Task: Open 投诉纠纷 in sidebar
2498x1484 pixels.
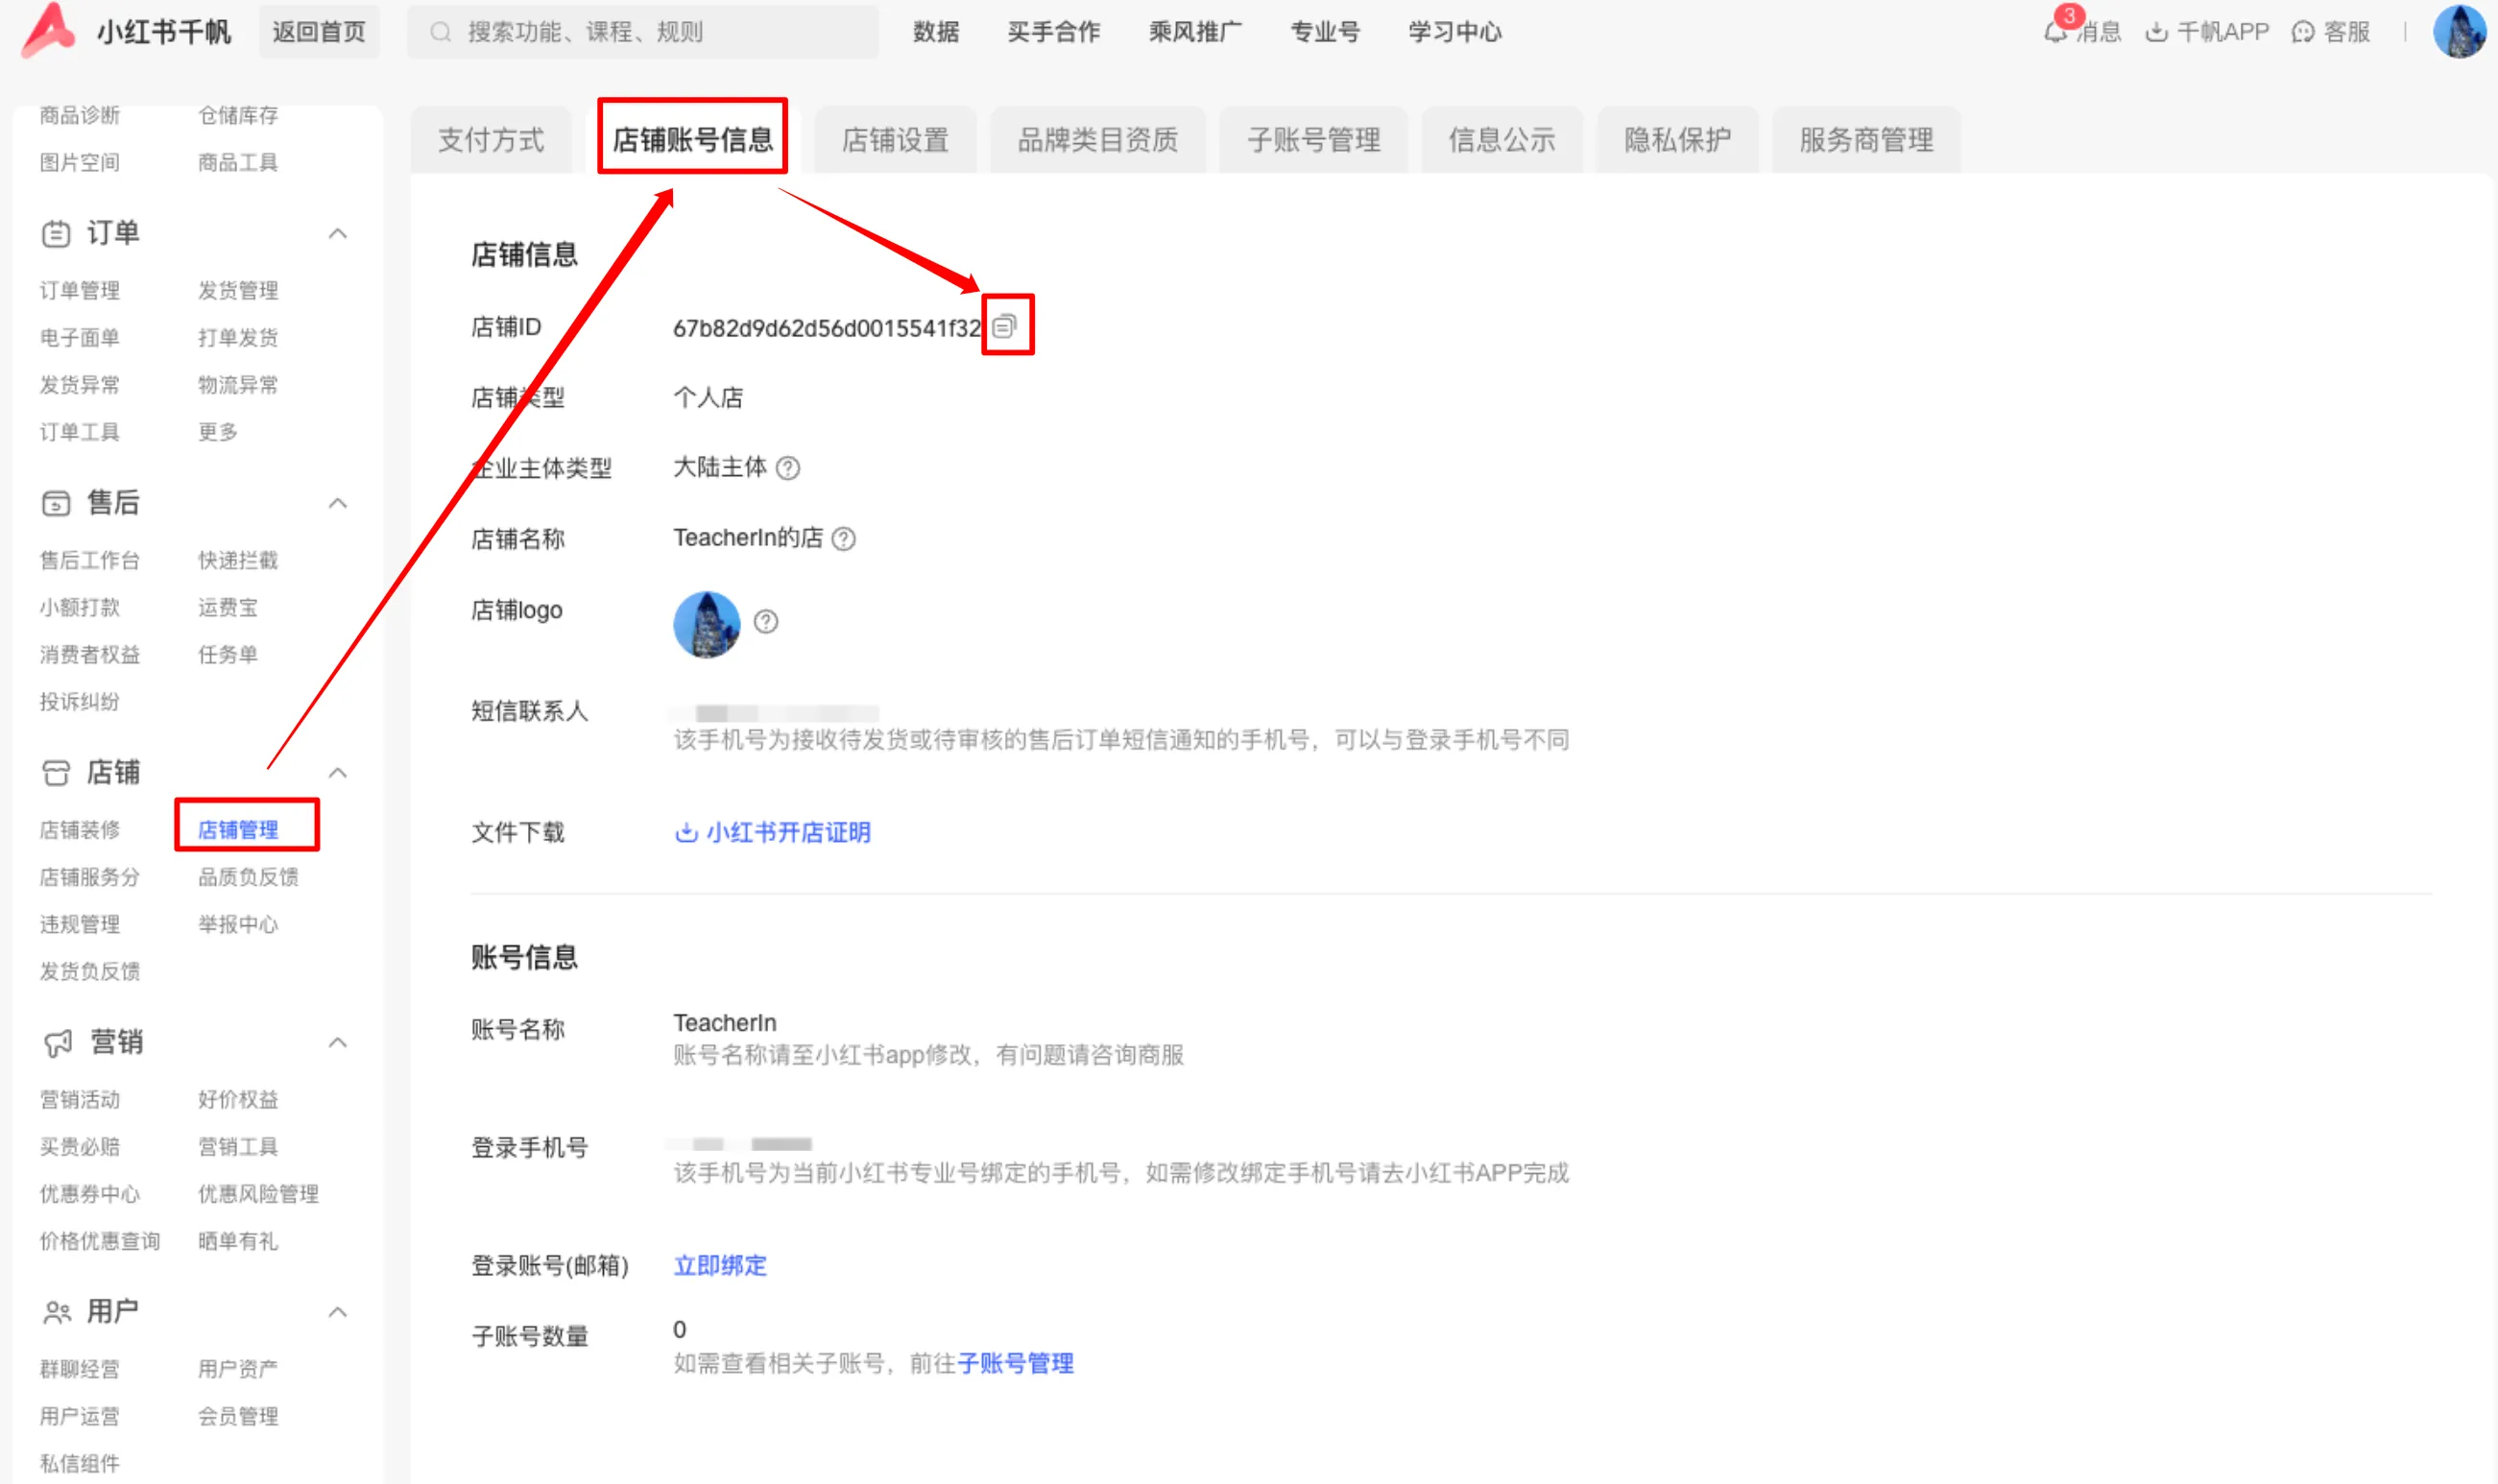Action: pos(80,701)
